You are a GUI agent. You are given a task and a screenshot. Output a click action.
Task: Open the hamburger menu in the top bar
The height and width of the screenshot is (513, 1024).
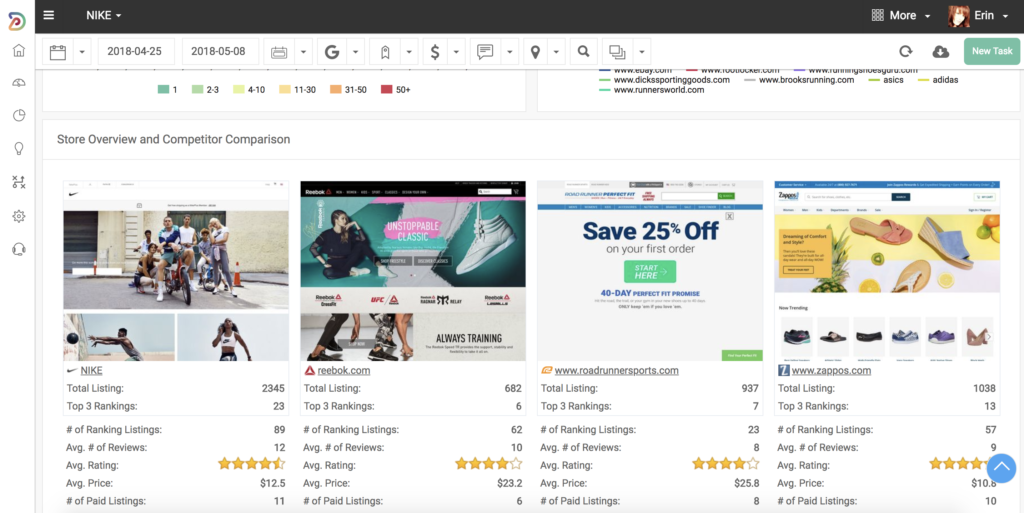[49, 15]
